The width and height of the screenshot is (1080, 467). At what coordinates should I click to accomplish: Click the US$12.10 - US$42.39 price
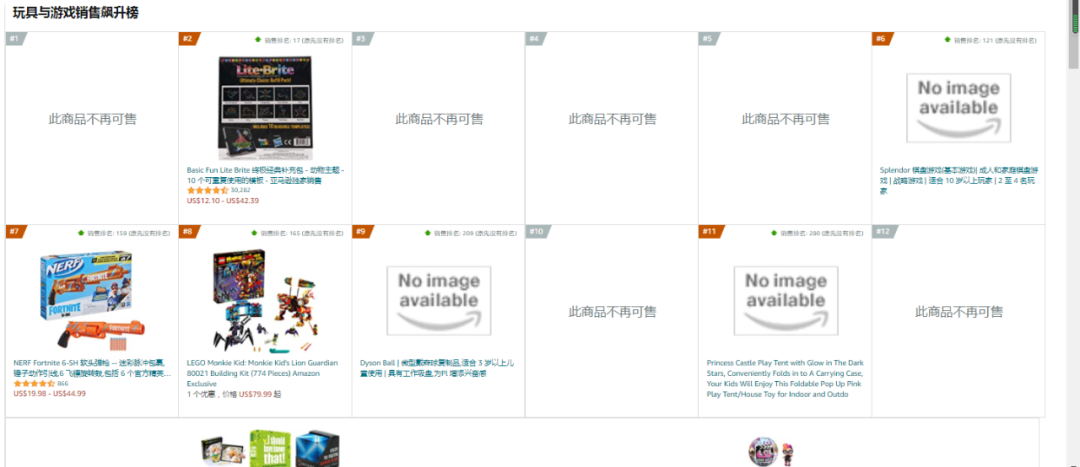222,200
